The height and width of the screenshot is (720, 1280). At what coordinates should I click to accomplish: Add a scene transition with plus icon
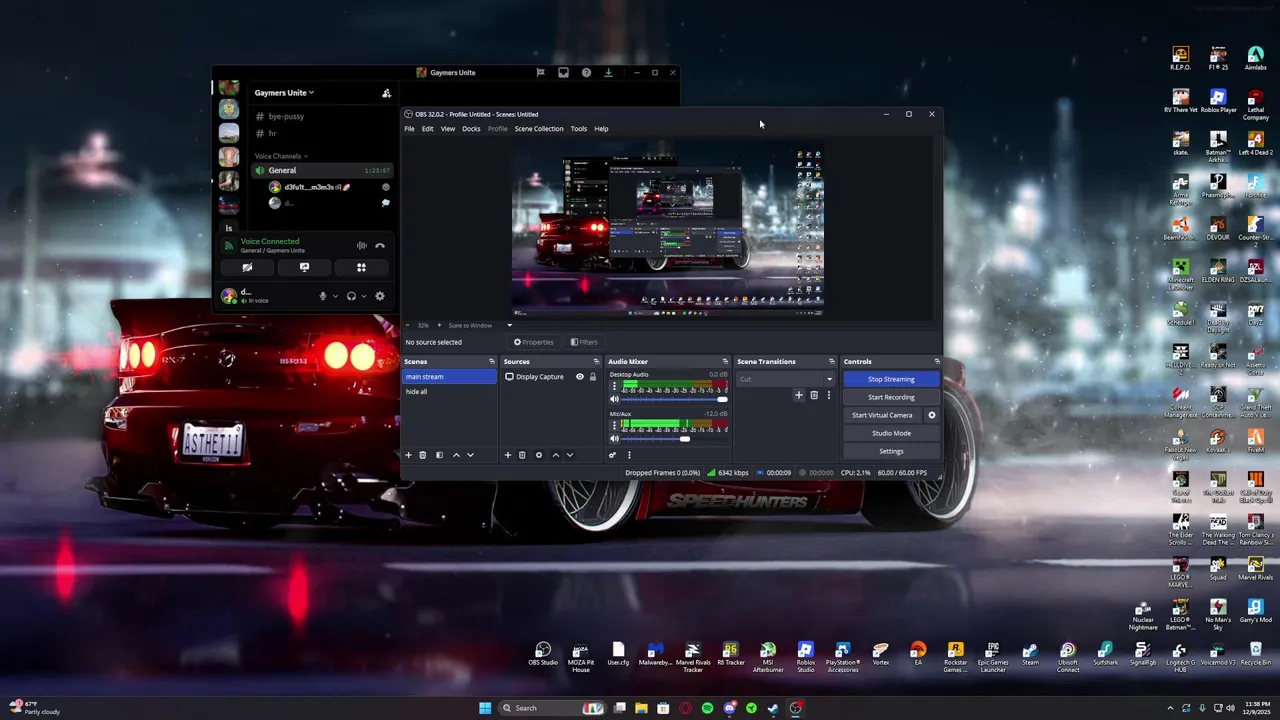pos(798,395)
